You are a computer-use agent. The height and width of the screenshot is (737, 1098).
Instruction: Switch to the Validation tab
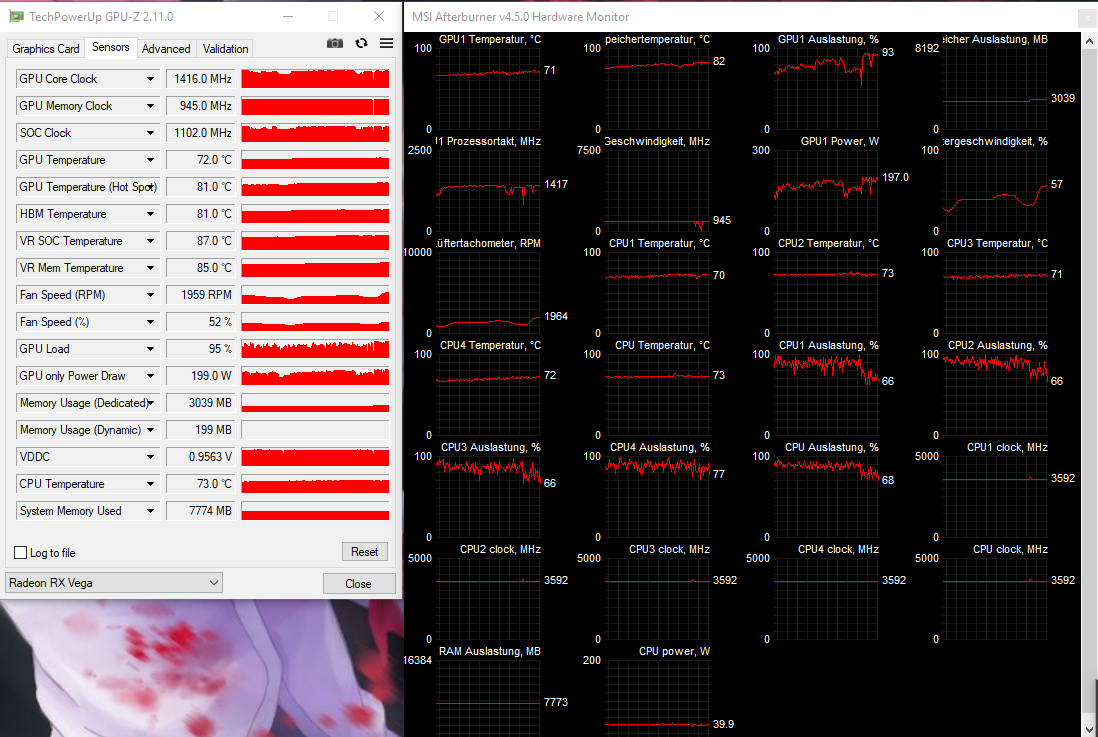click(x=225, y=48)
